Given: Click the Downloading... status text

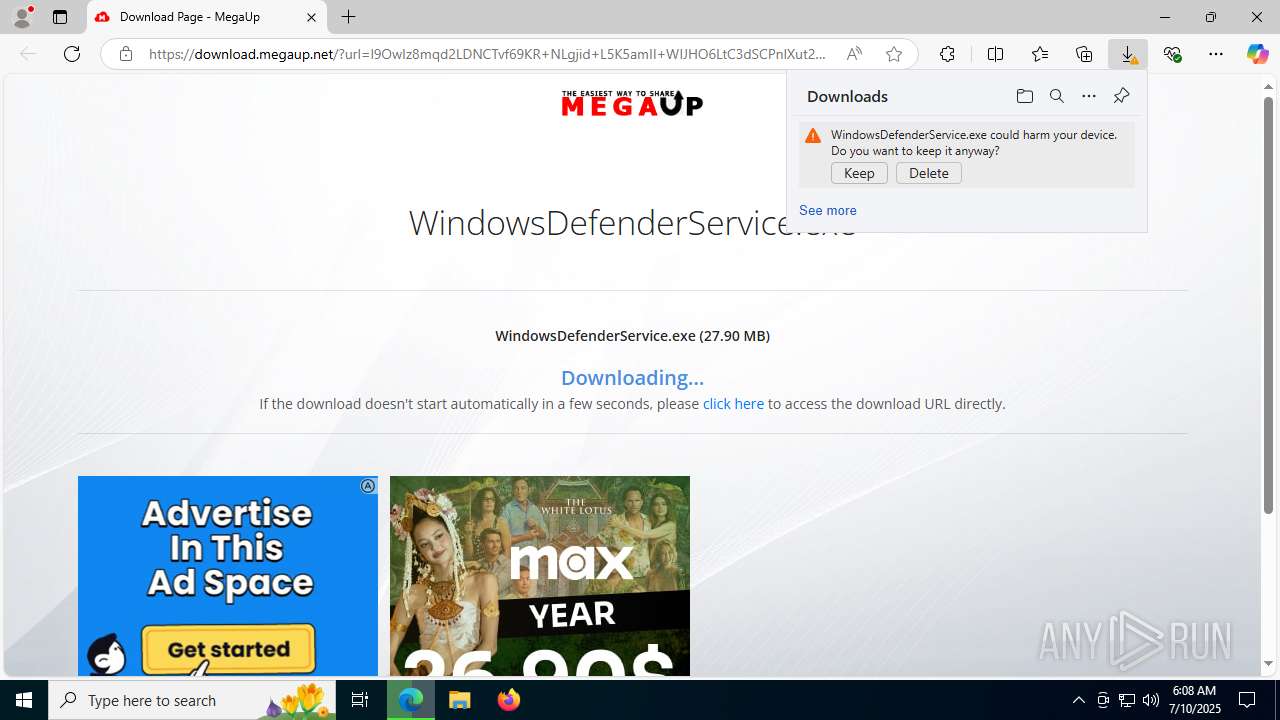Looking at the screenshot, I should tap(632, 378).
